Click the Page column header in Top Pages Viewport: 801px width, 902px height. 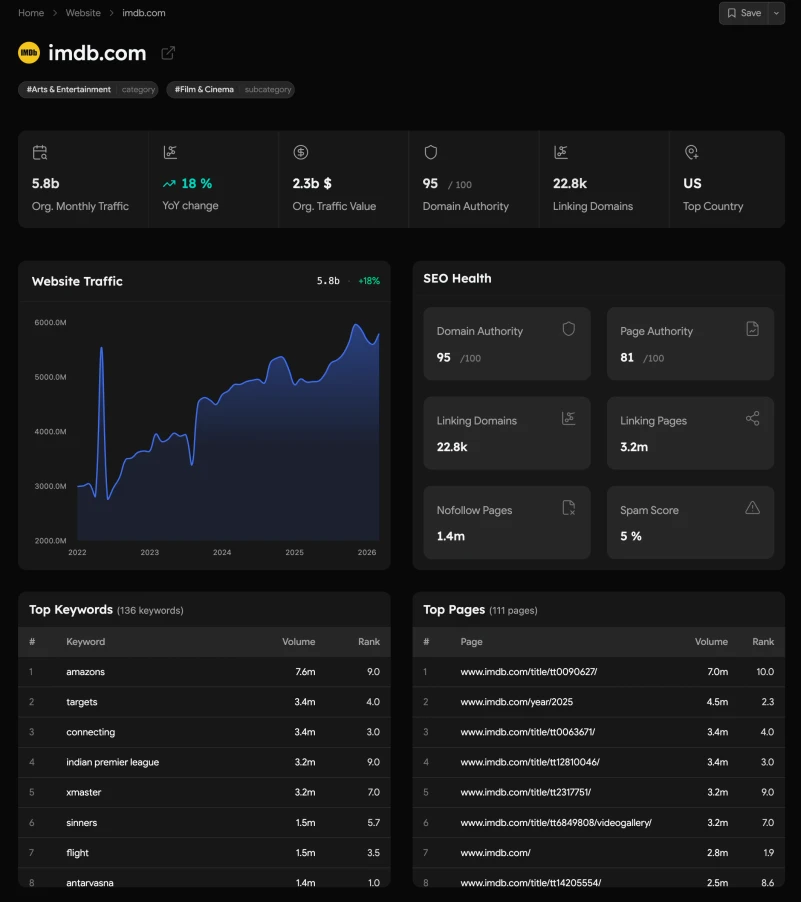pos(471,642)
